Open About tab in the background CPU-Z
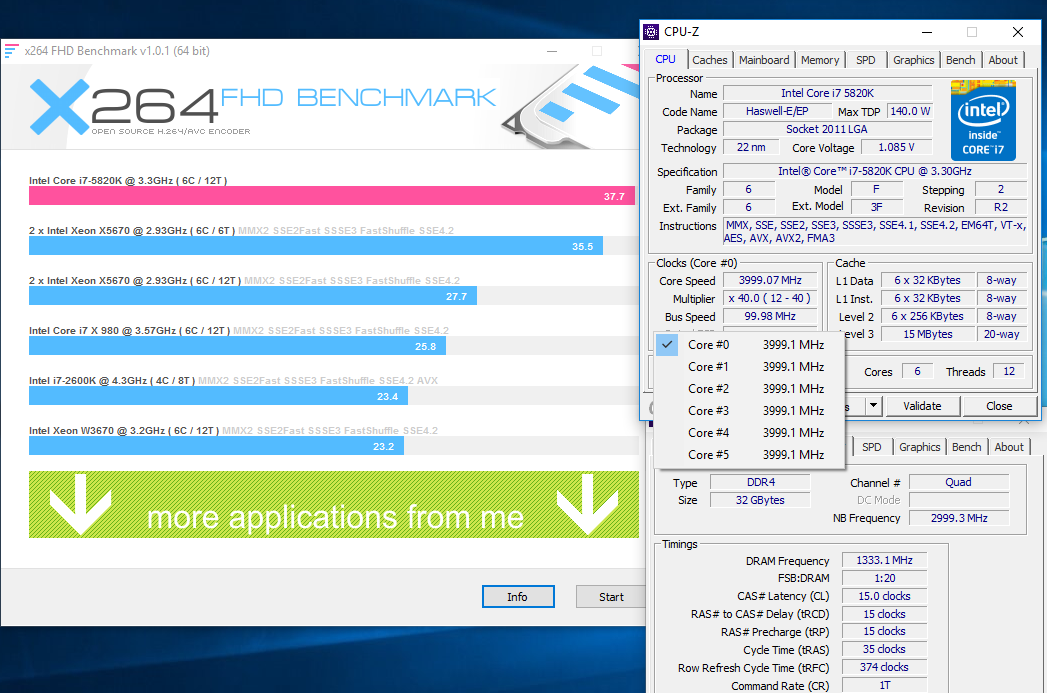This screenshot has width=1047, height=693. click(x=1008, y=447)
